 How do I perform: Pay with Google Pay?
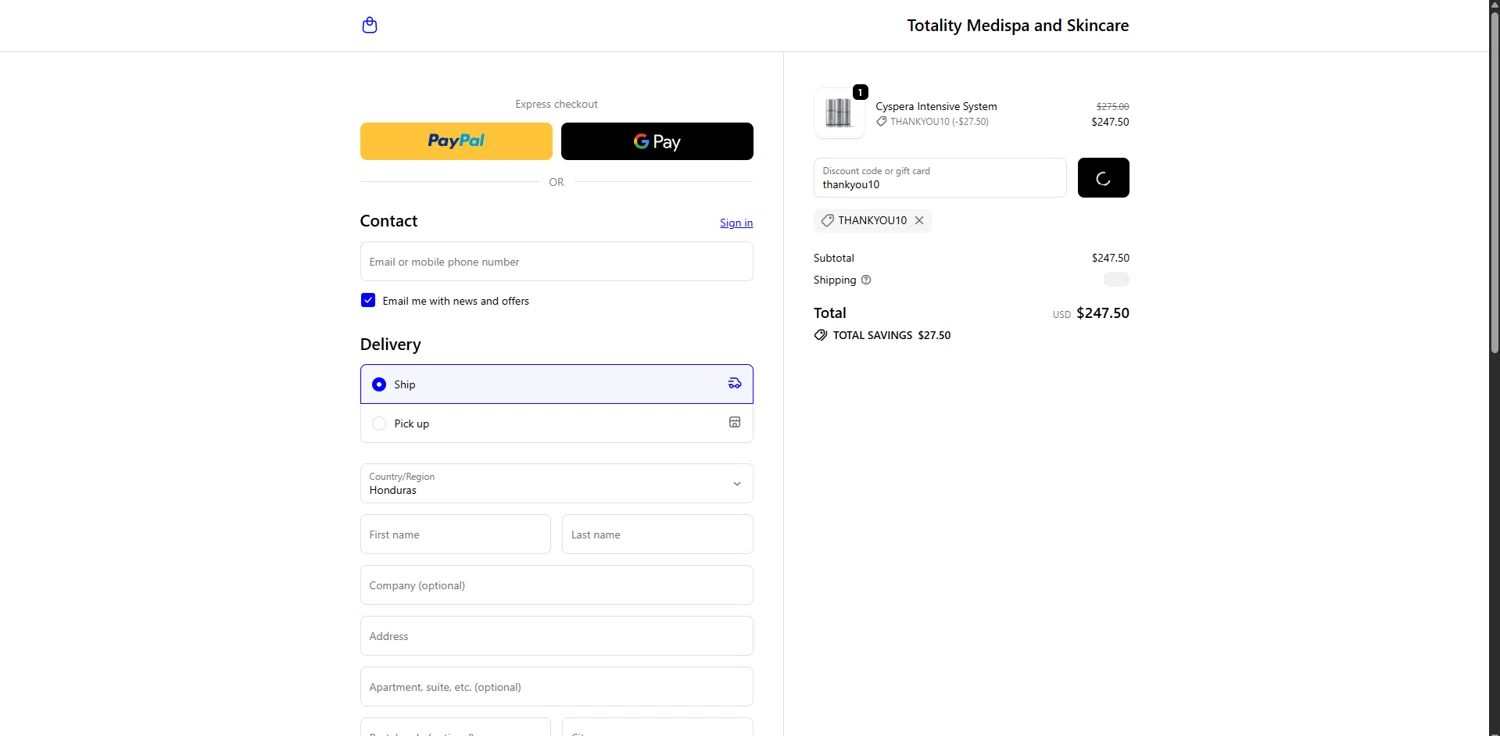(x=657, y=141)
